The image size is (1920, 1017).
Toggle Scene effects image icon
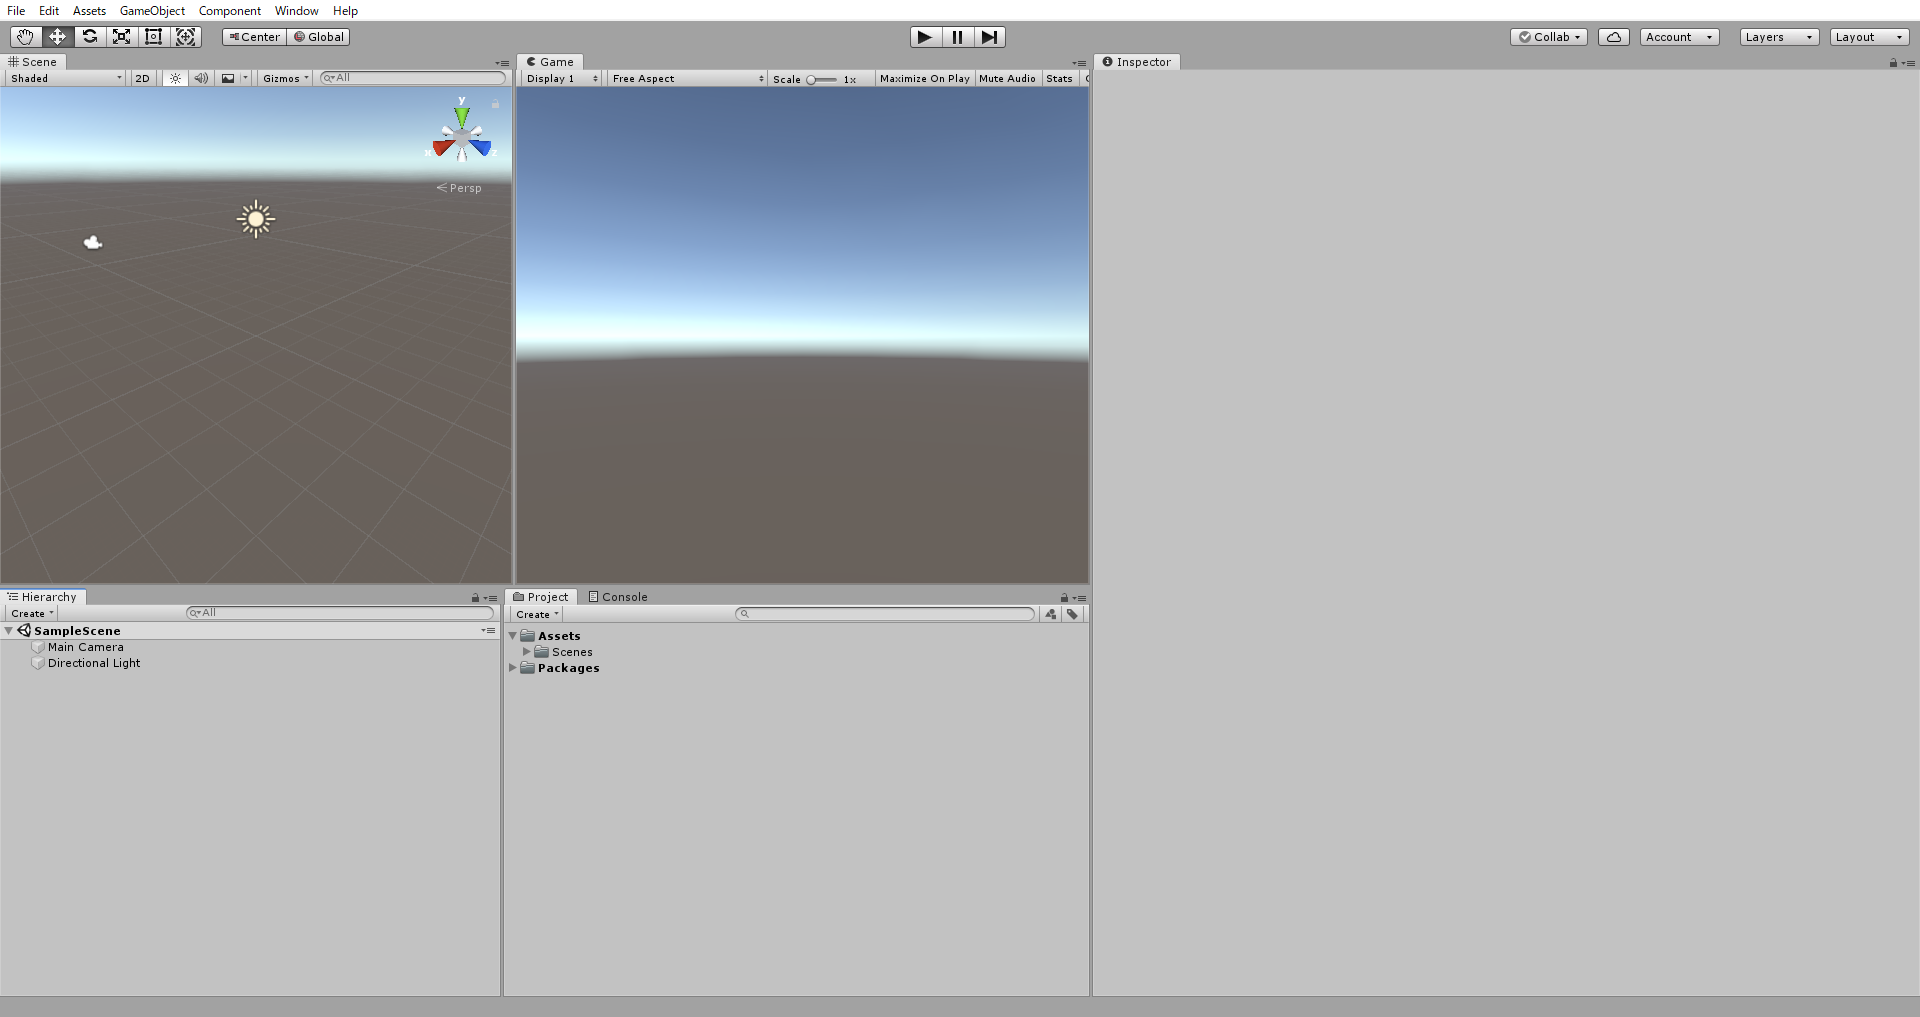click(x=228, y=78)
